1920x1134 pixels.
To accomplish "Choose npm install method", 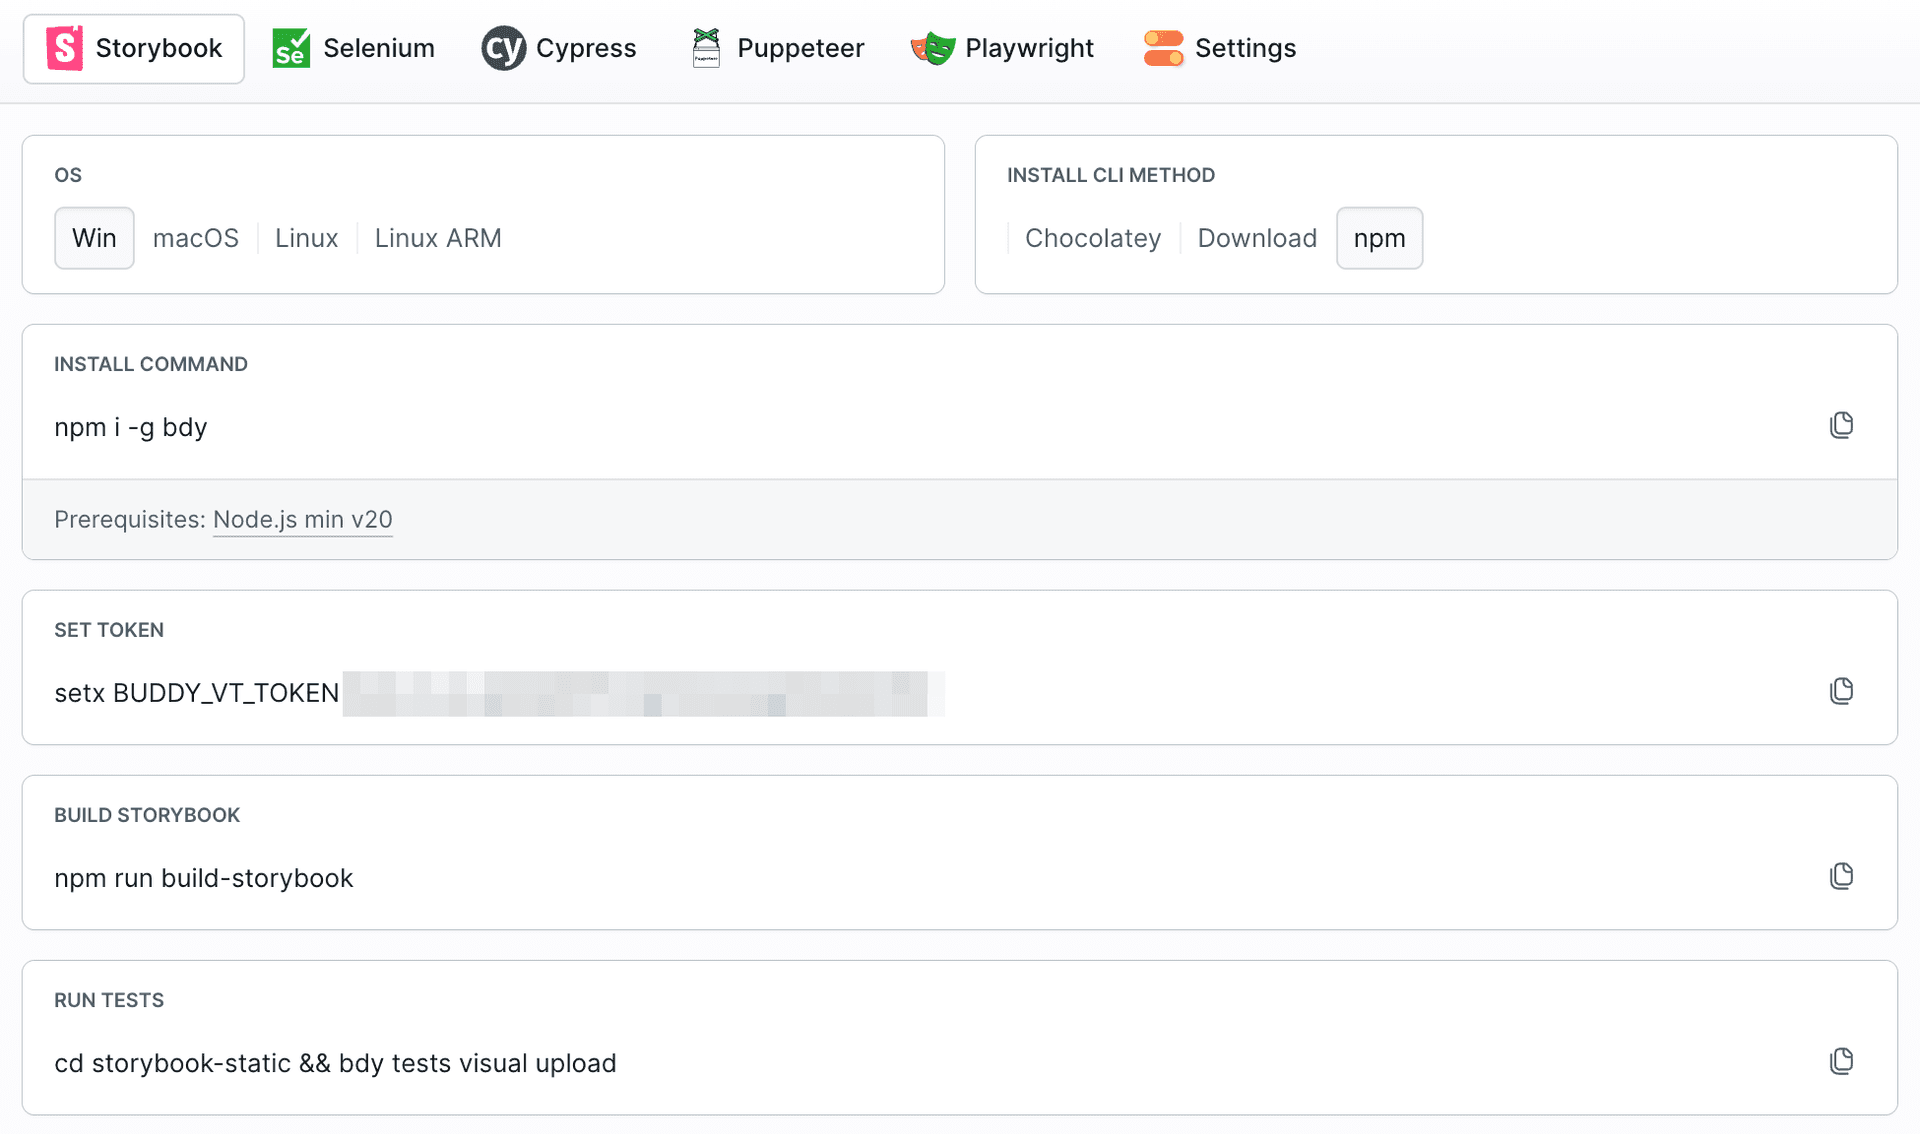I will coord(1379,238).
